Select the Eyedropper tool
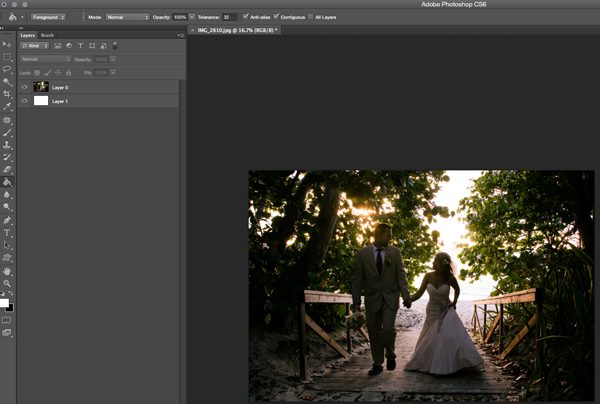The image size is (600, 404). 7,106
